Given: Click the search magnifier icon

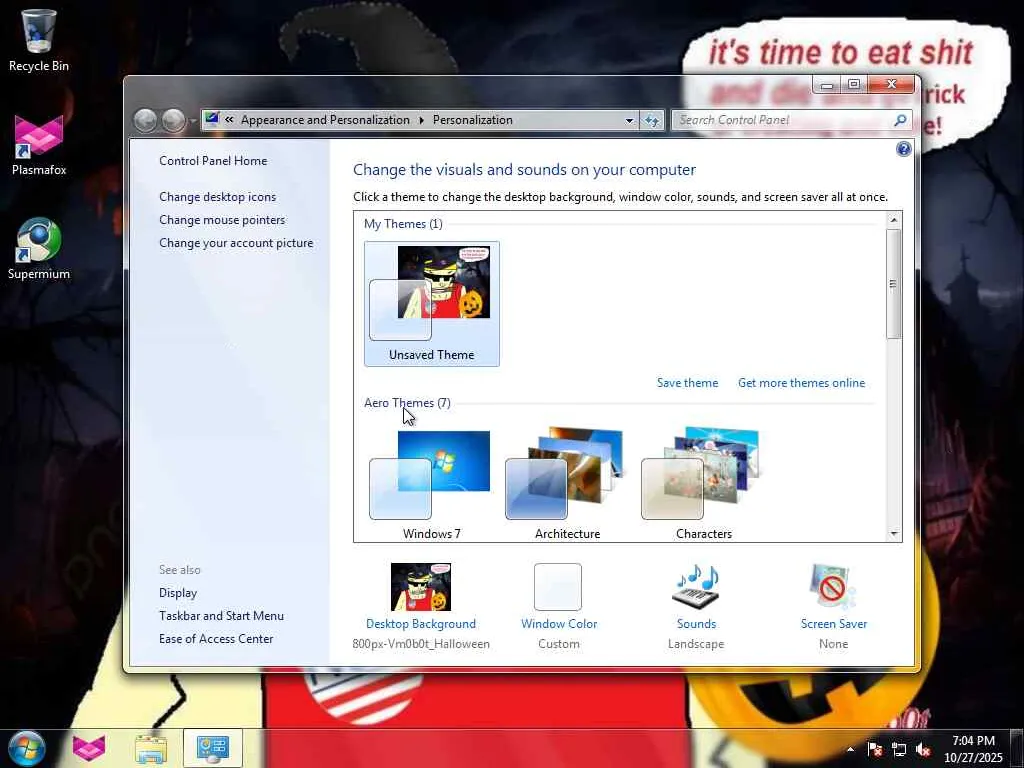Looking at the screenshot, I should [901, 120].
